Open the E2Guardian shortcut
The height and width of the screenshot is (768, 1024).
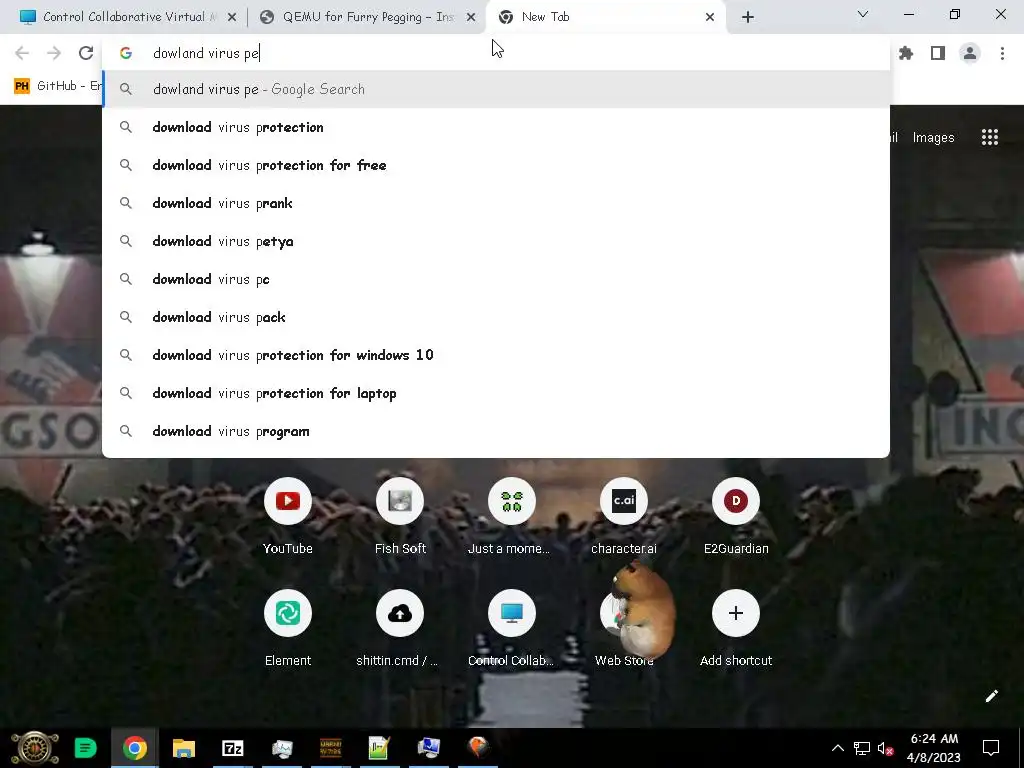(x=736, y=516)
